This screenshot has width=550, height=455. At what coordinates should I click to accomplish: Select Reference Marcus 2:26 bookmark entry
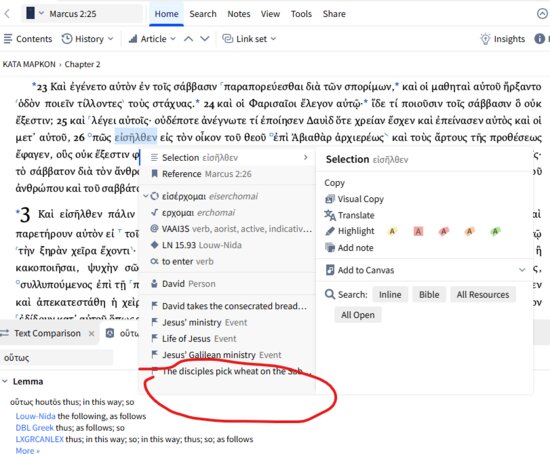click(x=201, y=174)
